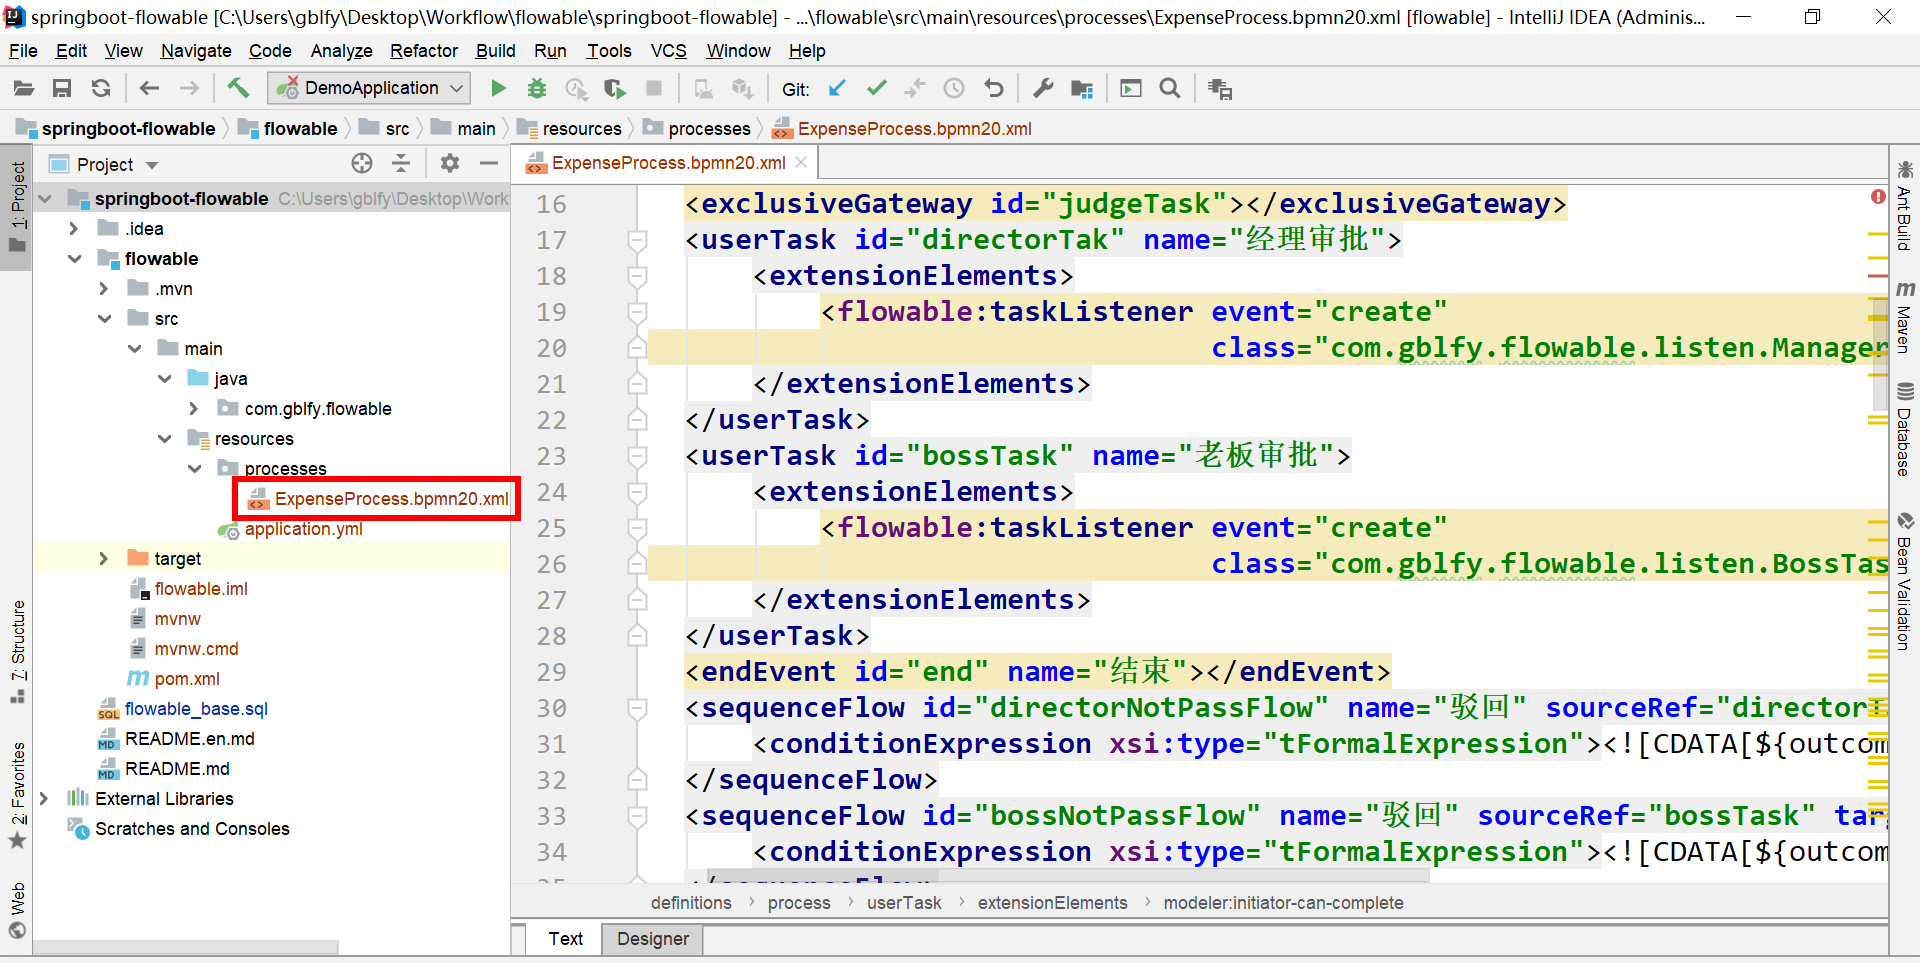Expand com.gblfy.flowable package
Screen dimensions: 1920x963
coord(193,409)
